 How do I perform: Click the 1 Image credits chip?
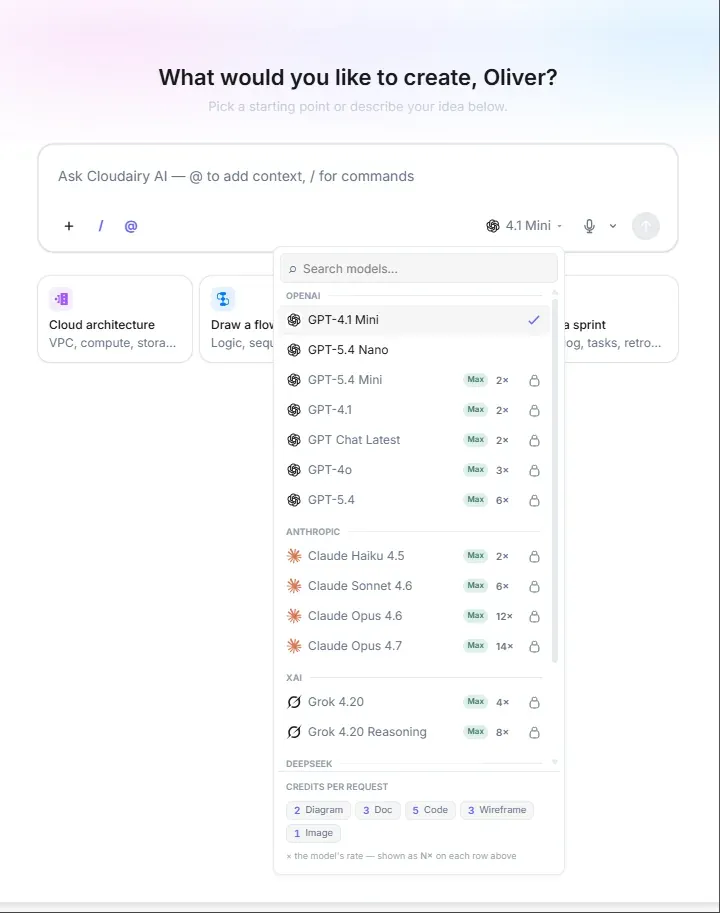pyautogui.click(x=313, y=833)
